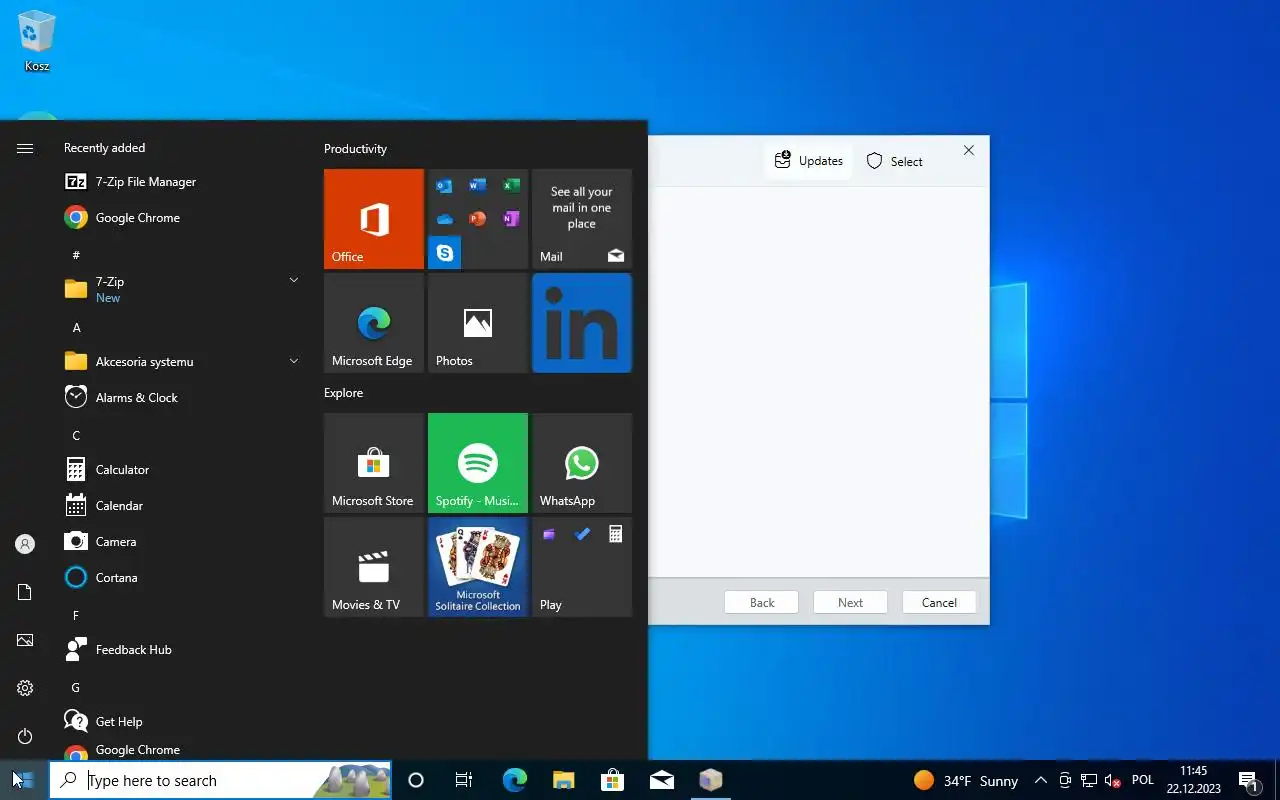The height and width of the screenshot is (800, 1280).
Task: Jump to letter A in app list
Action: pyautogui.click(x=76, y=328)
